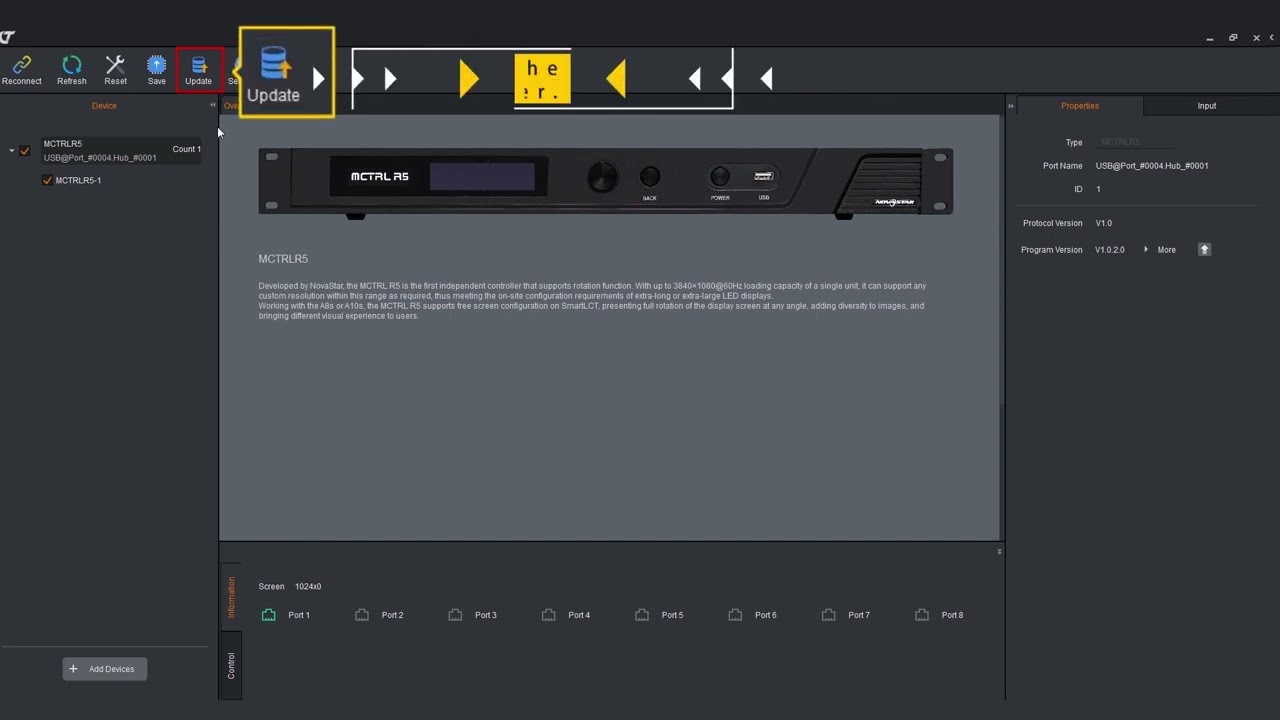Open the Control vertical tab
The height and width of the screenshot is (720, 1280).
[231, 666]
